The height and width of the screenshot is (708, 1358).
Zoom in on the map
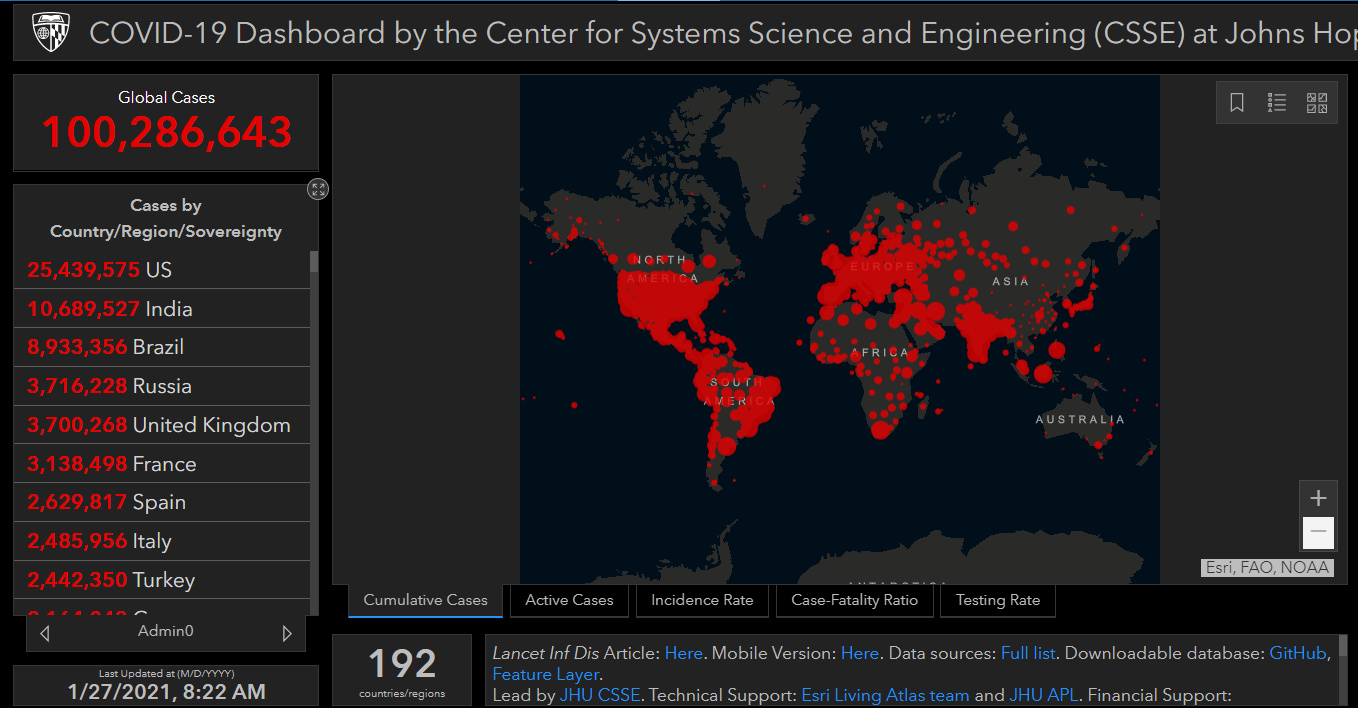pyautogui.click(x=1318, y=498)
